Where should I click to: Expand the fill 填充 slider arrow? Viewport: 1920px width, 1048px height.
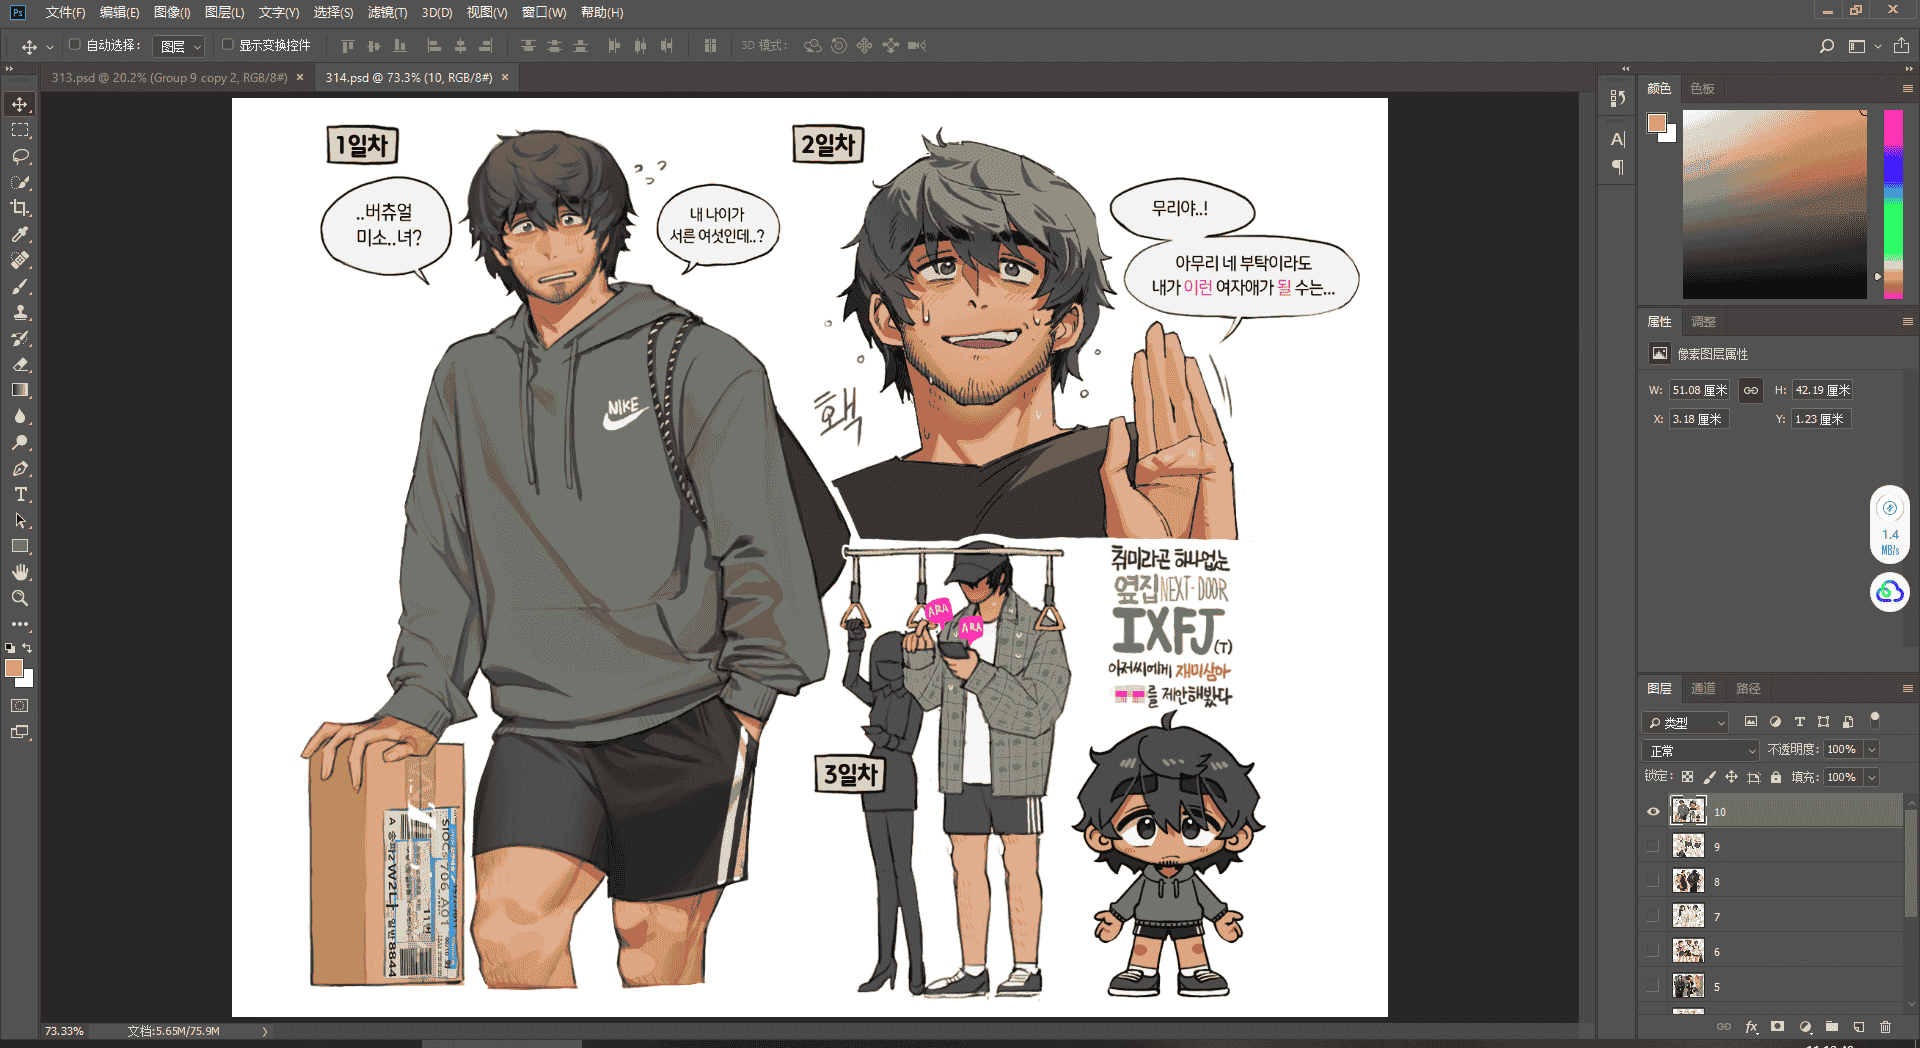click(x=1872, y=777)
